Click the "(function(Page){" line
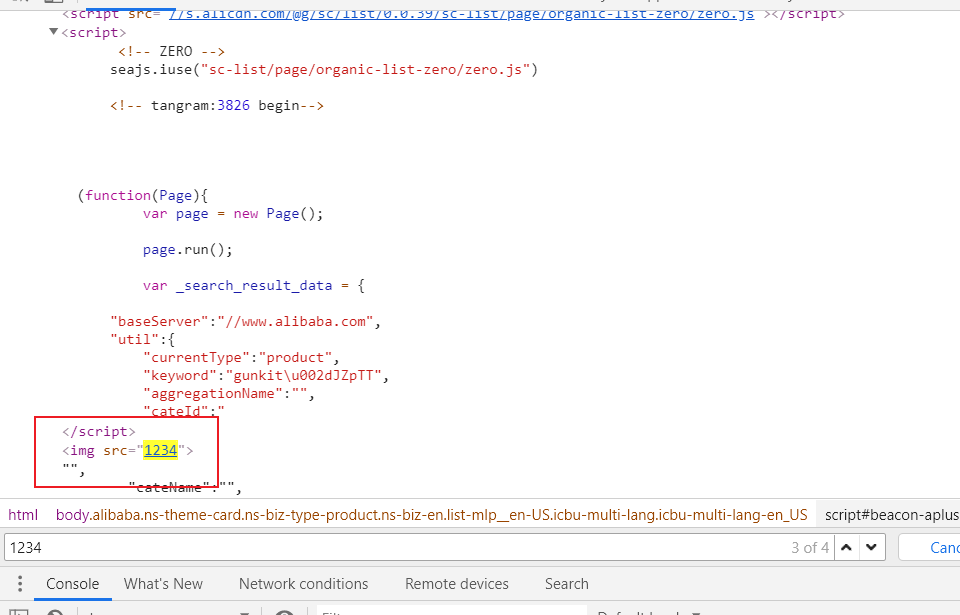The height and width of the screenshot is (615, 960). (x=143, y=195)
